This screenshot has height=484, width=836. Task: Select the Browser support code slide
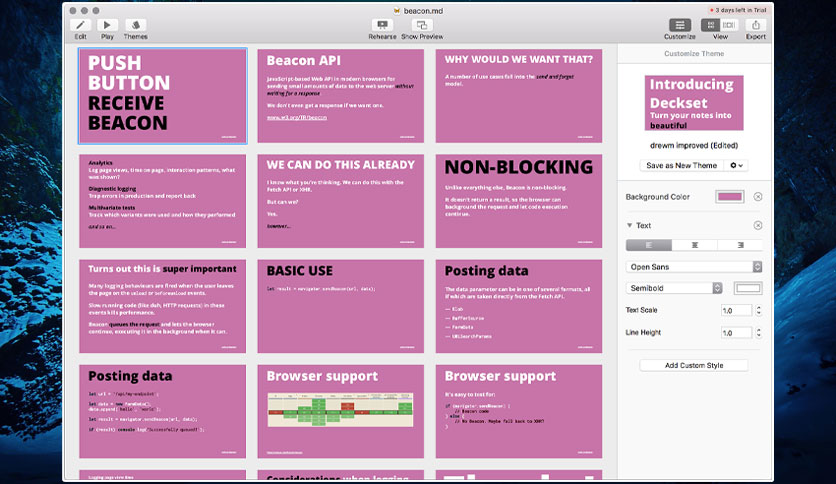(519, 411)
